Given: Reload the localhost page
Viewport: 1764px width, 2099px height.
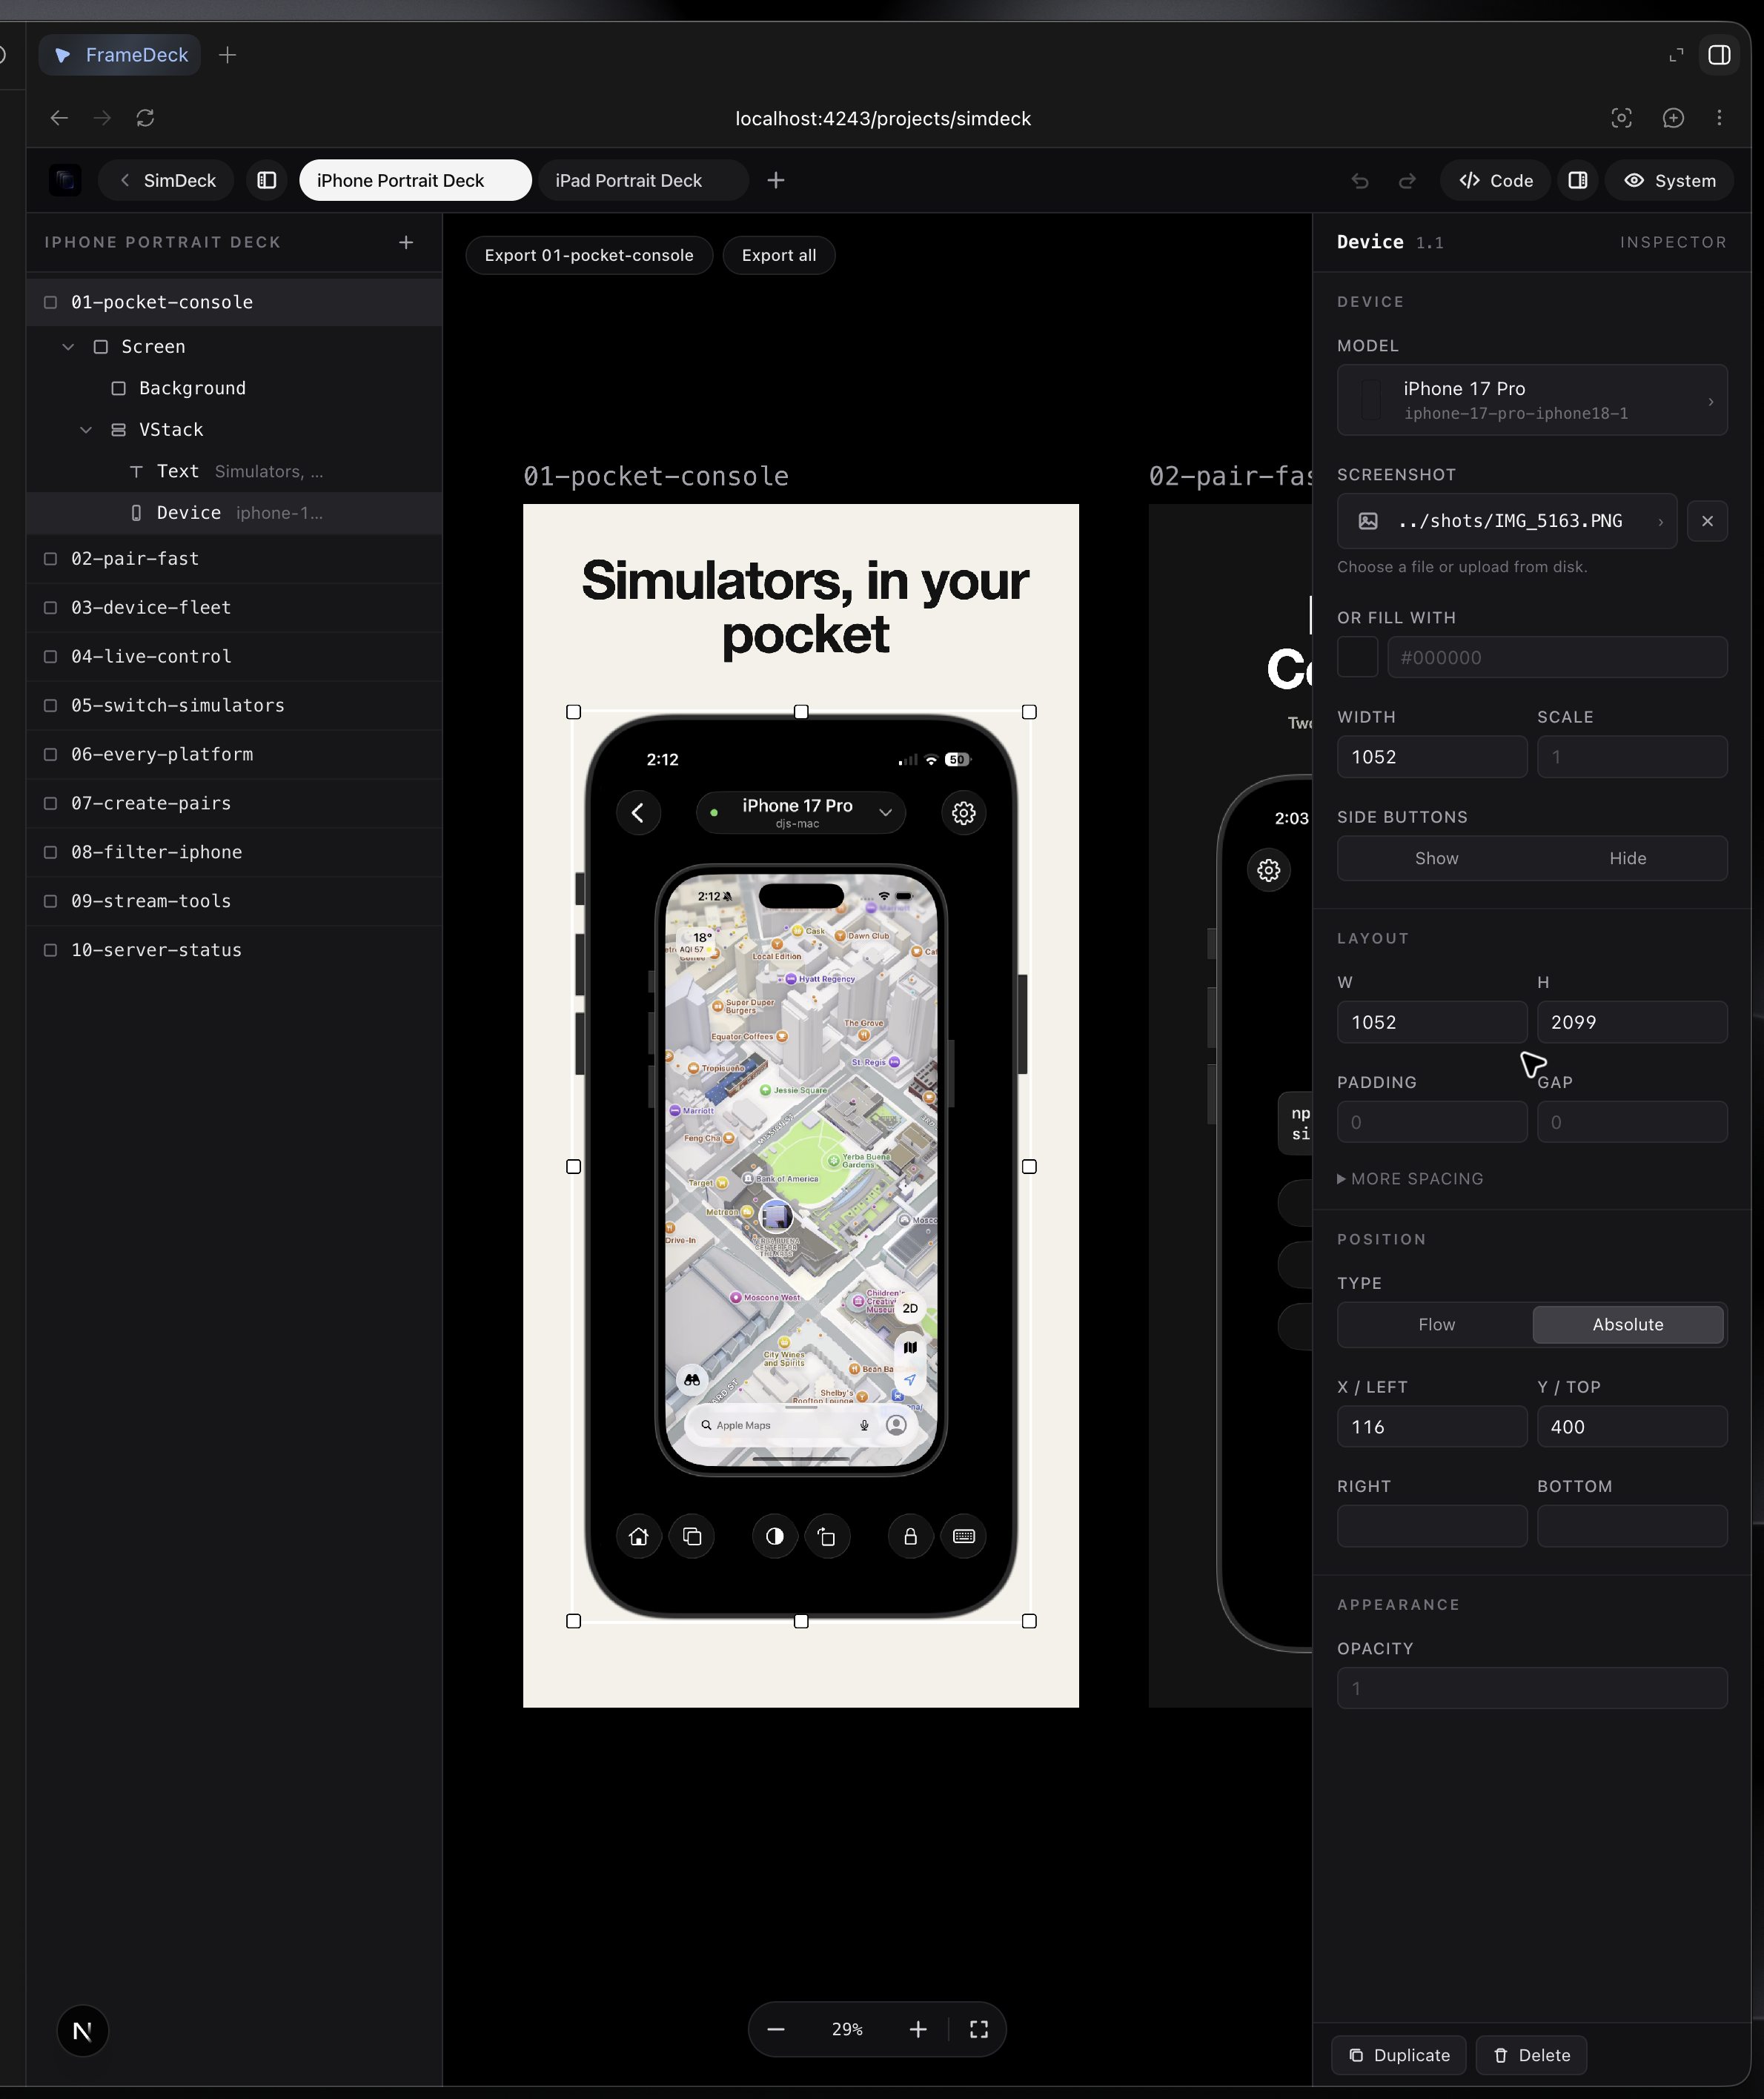Looking at the screenshot, I should pyautogui.click(x=145, y=118).
